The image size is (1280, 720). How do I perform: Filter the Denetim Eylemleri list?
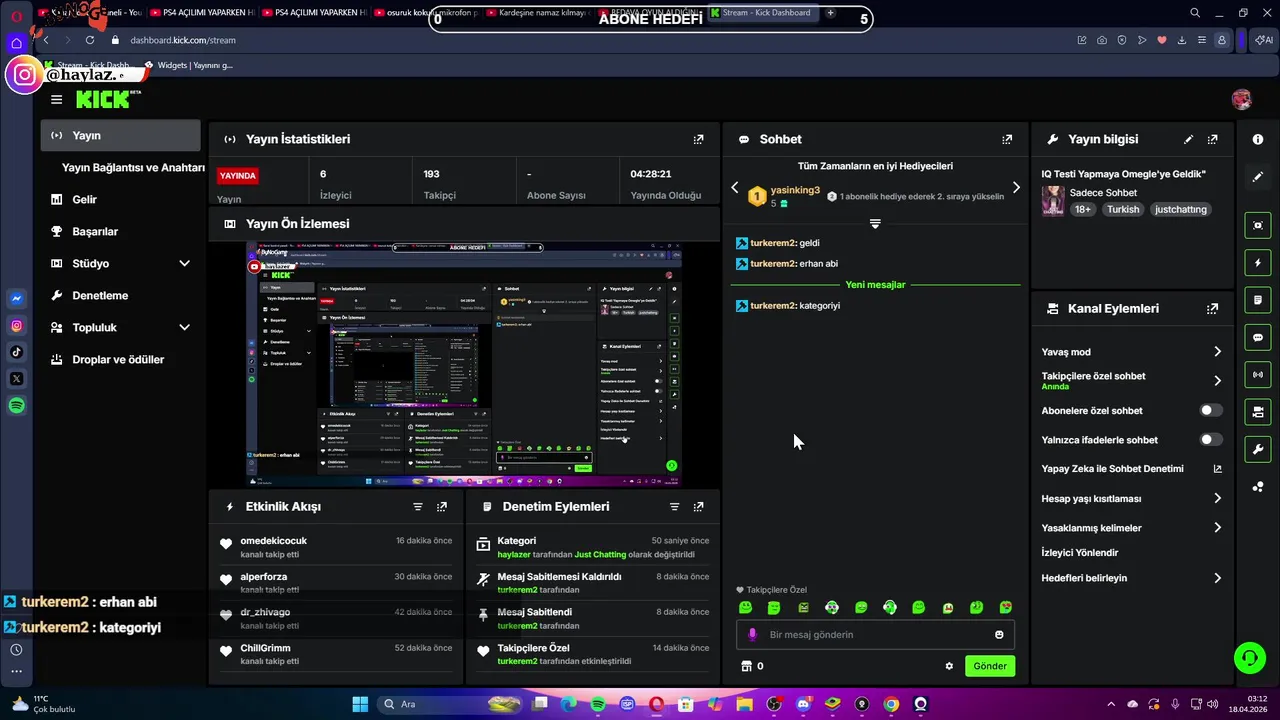(674, 507)
